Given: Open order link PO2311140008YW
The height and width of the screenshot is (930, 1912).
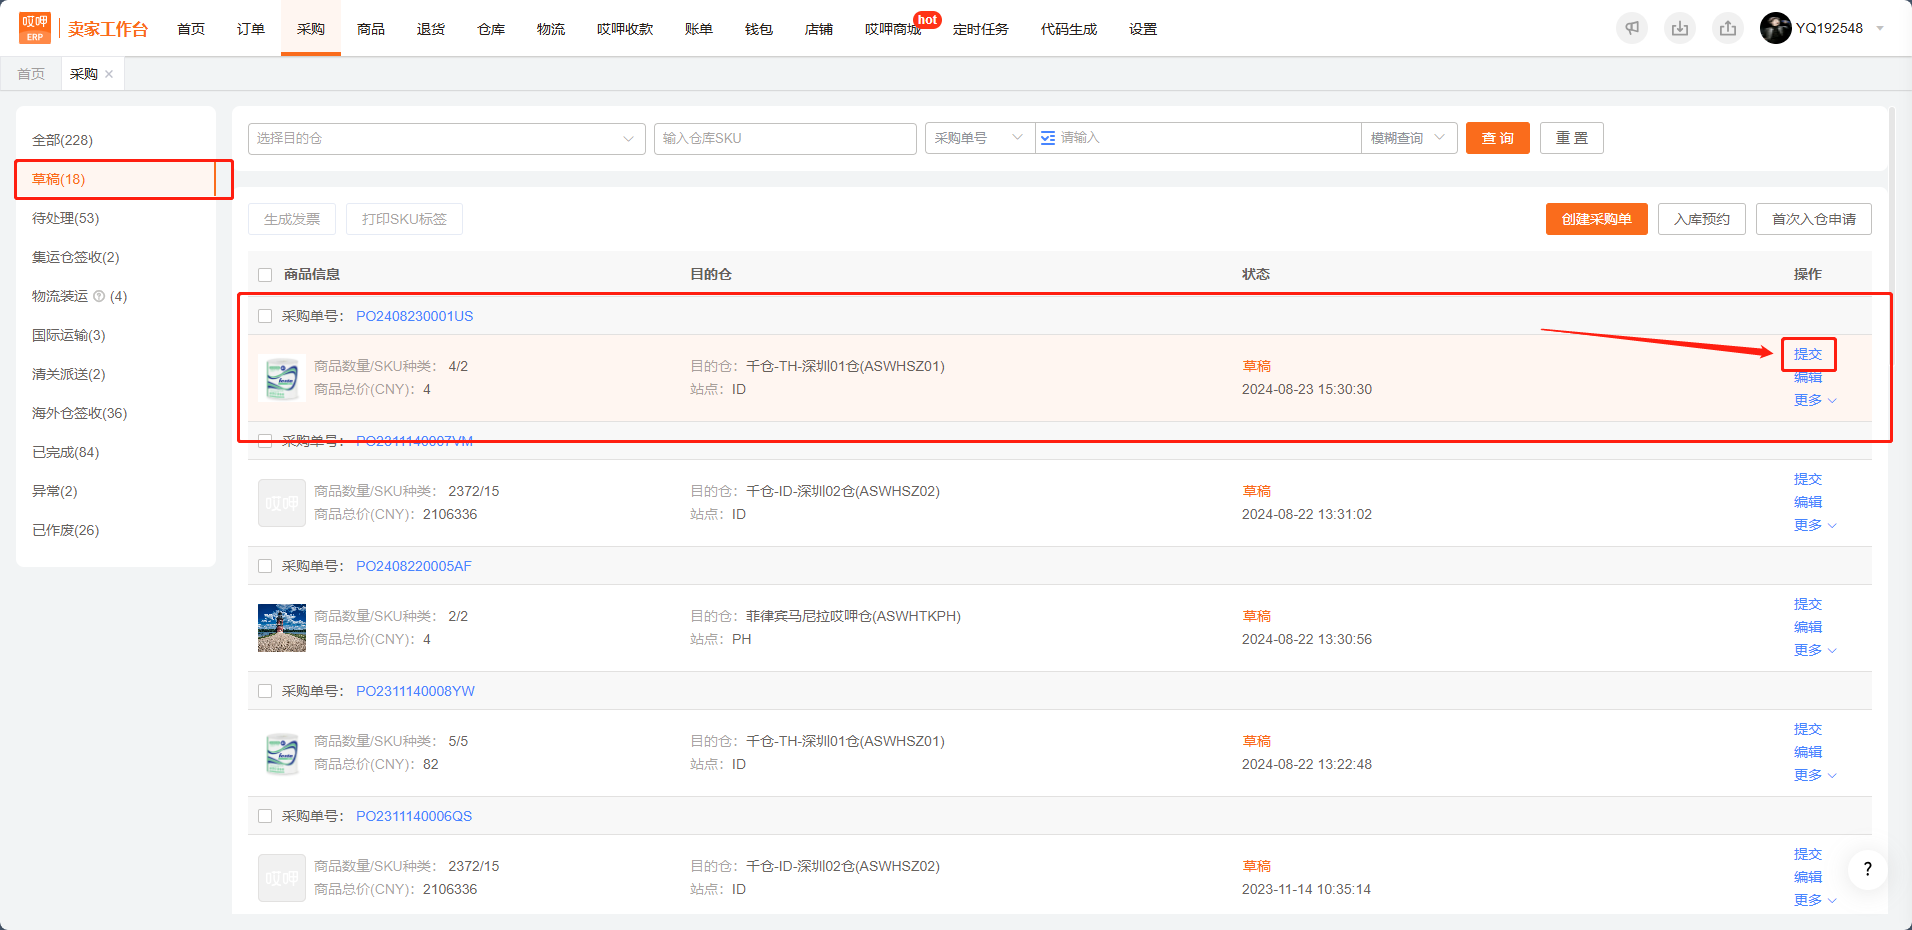Looking at the screenshot, I should tap(415, 691).
